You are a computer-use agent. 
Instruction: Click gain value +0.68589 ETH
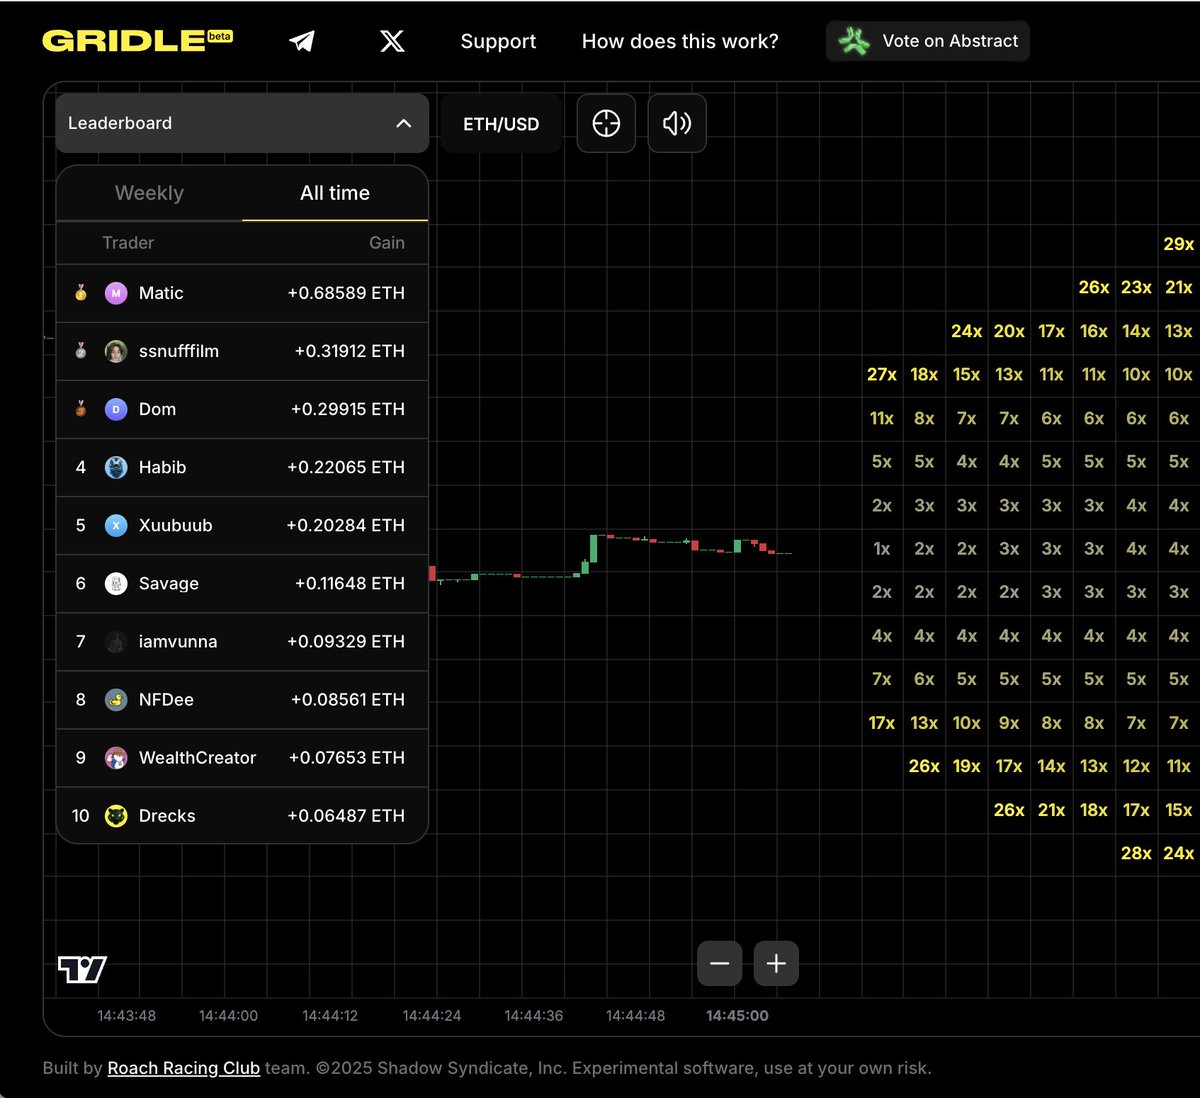tap(346, 293)
